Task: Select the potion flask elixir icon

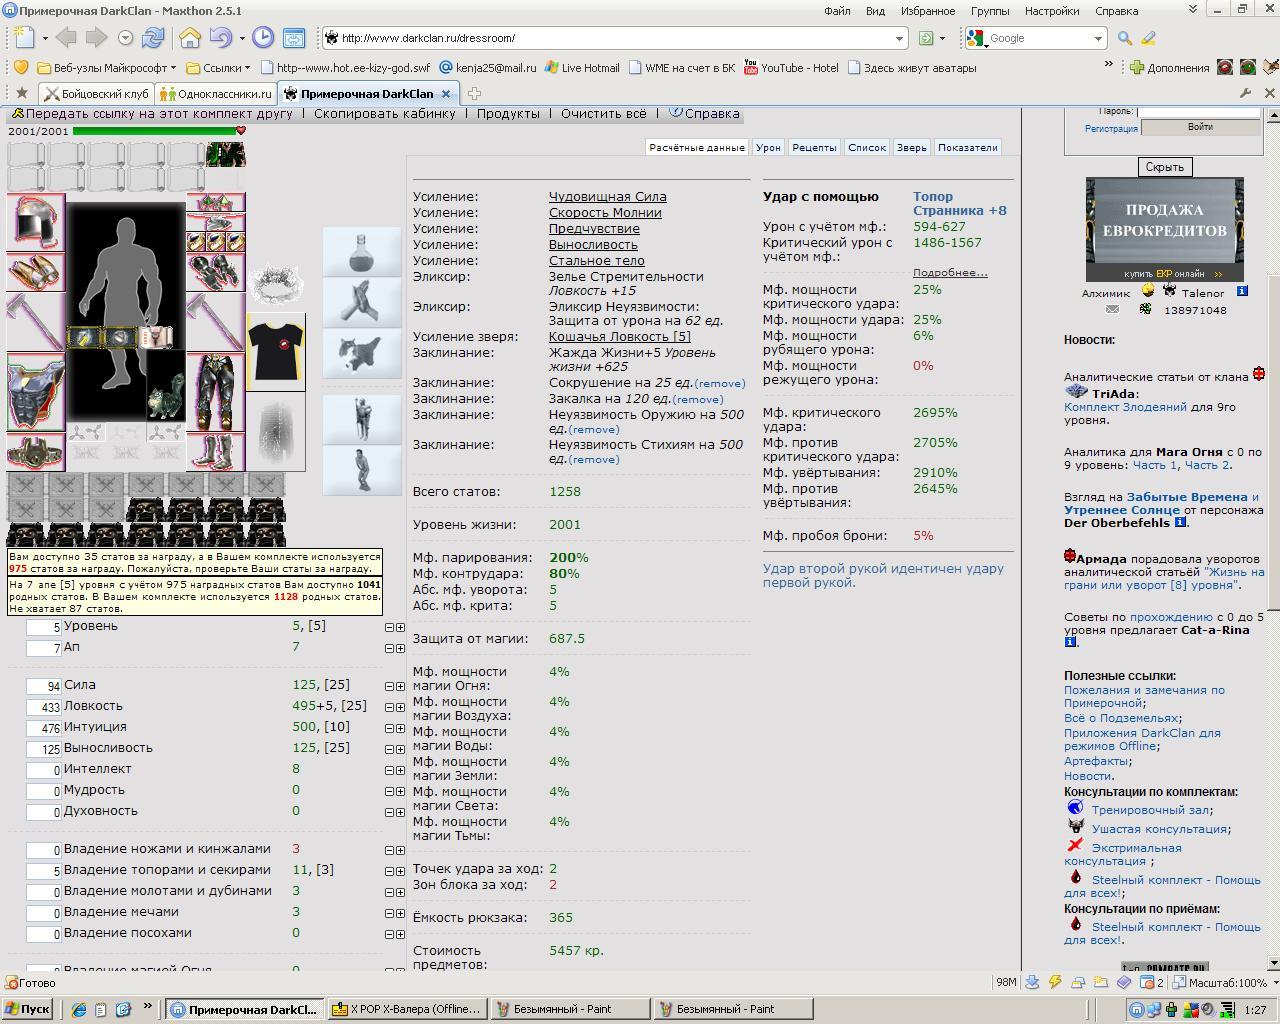Action: click(362, 251)
